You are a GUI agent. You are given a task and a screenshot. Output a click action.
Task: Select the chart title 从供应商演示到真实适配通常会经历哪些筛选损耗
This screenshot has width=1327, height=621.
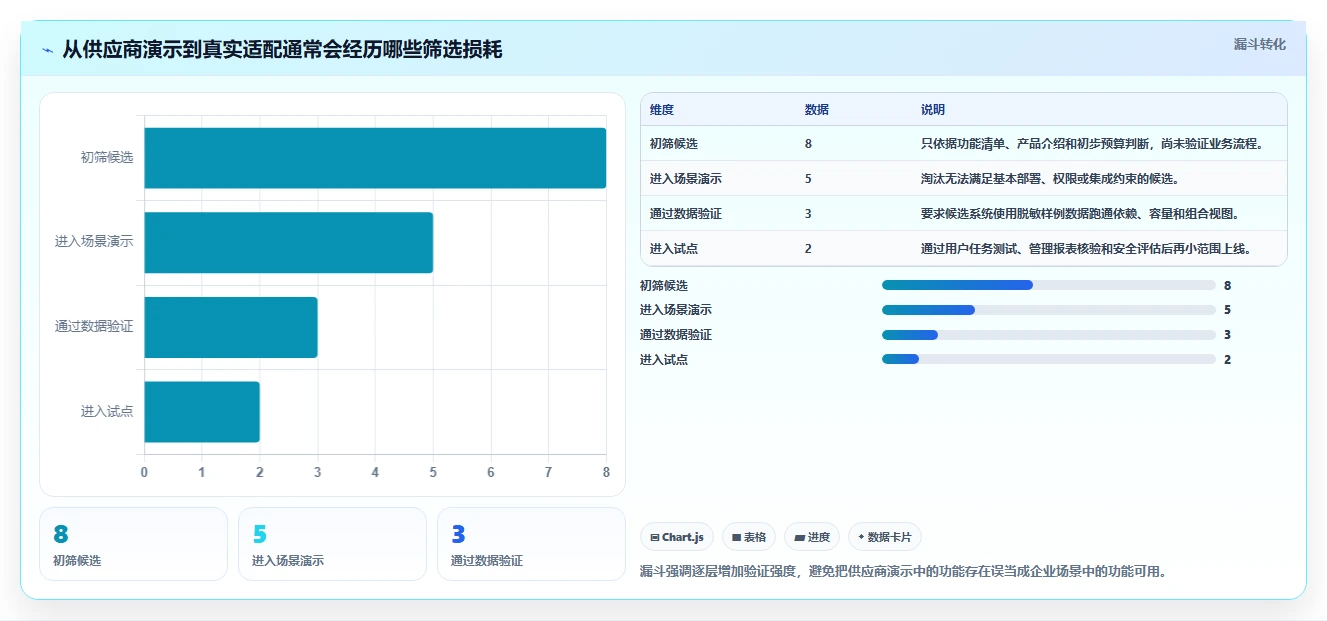click(x=282, y=50)
